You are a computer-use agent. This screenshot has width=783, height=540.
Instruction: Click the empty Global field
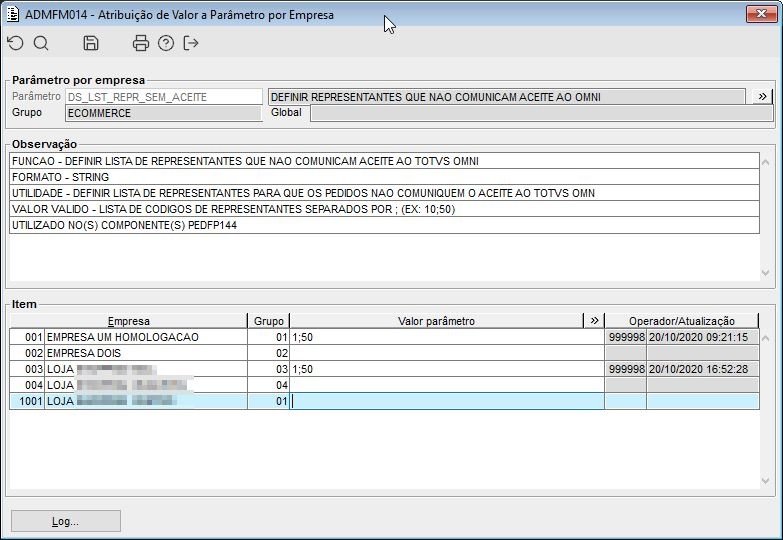[541, 113]
